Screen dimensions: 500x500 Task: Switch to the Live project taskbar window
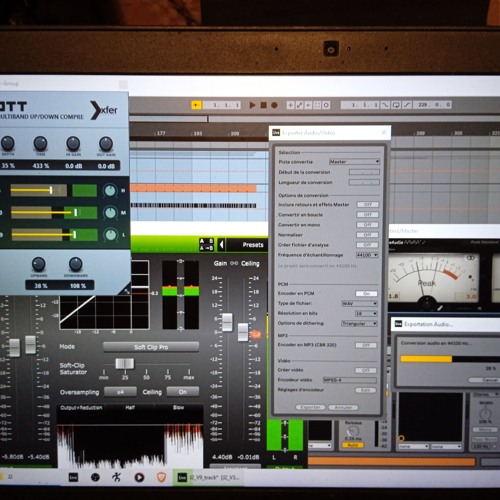point(208,477)
